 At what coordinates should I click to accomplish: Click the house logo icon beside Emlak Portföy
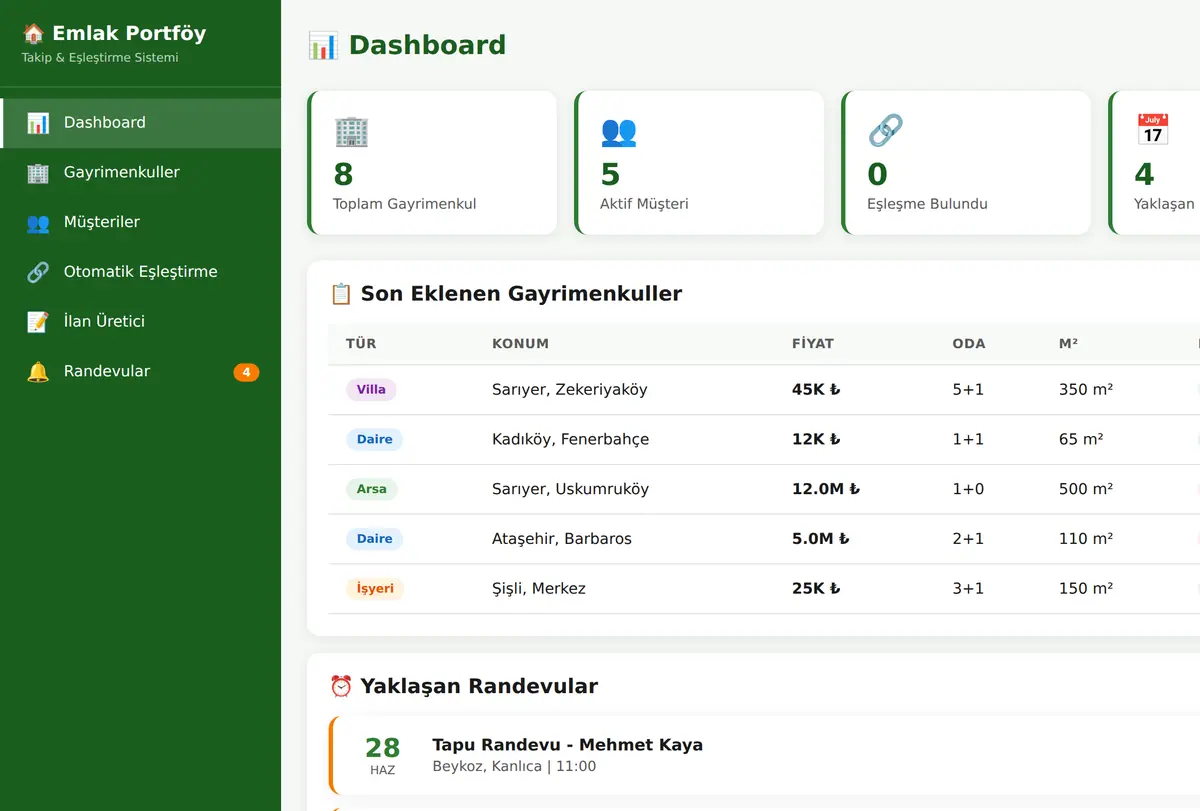[x=33, y=33]
